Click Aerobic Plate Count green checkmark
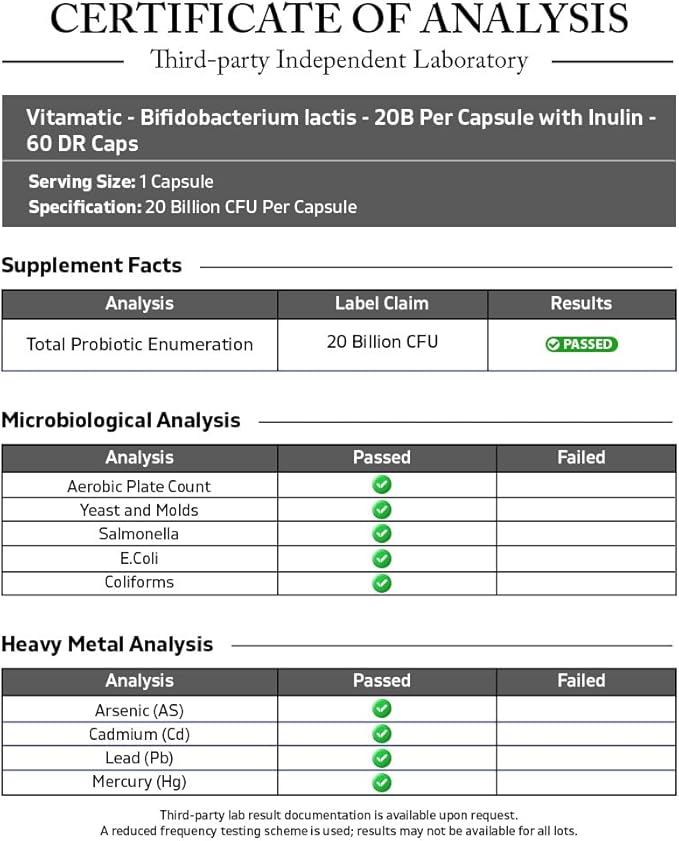Screen dimensions: 679x841 click(382, 485)
